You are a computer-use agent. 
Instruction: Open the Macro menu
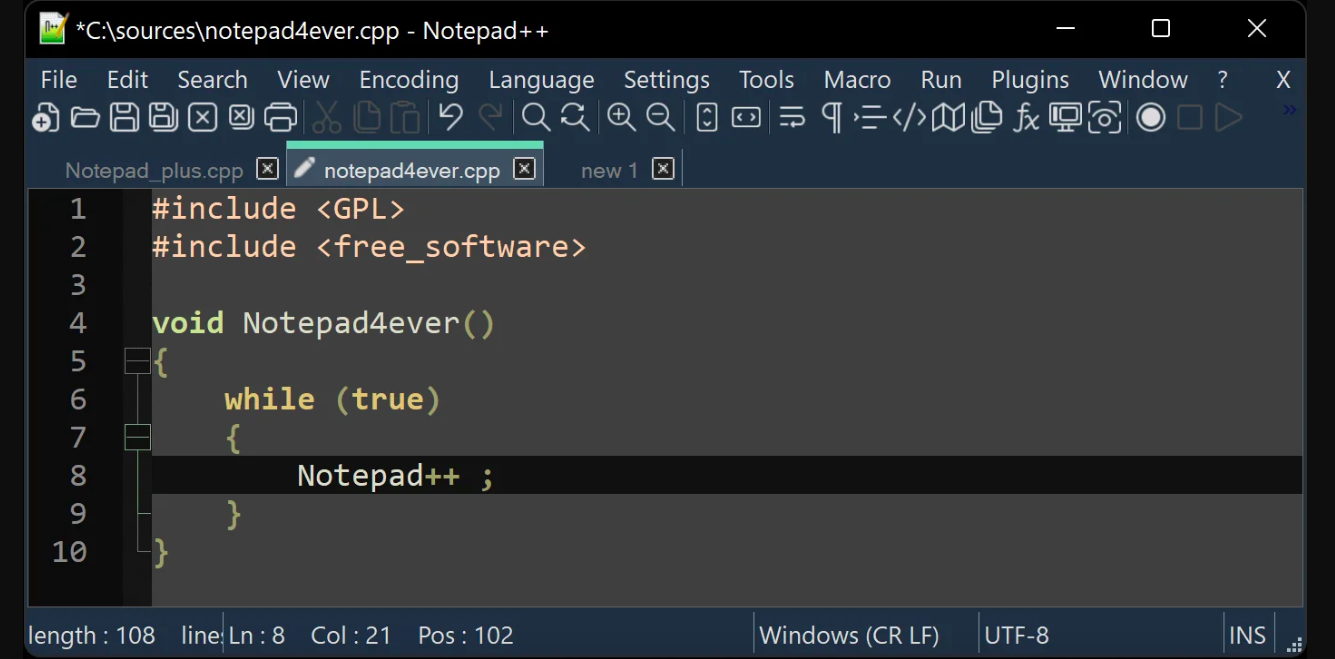point(857,80)
